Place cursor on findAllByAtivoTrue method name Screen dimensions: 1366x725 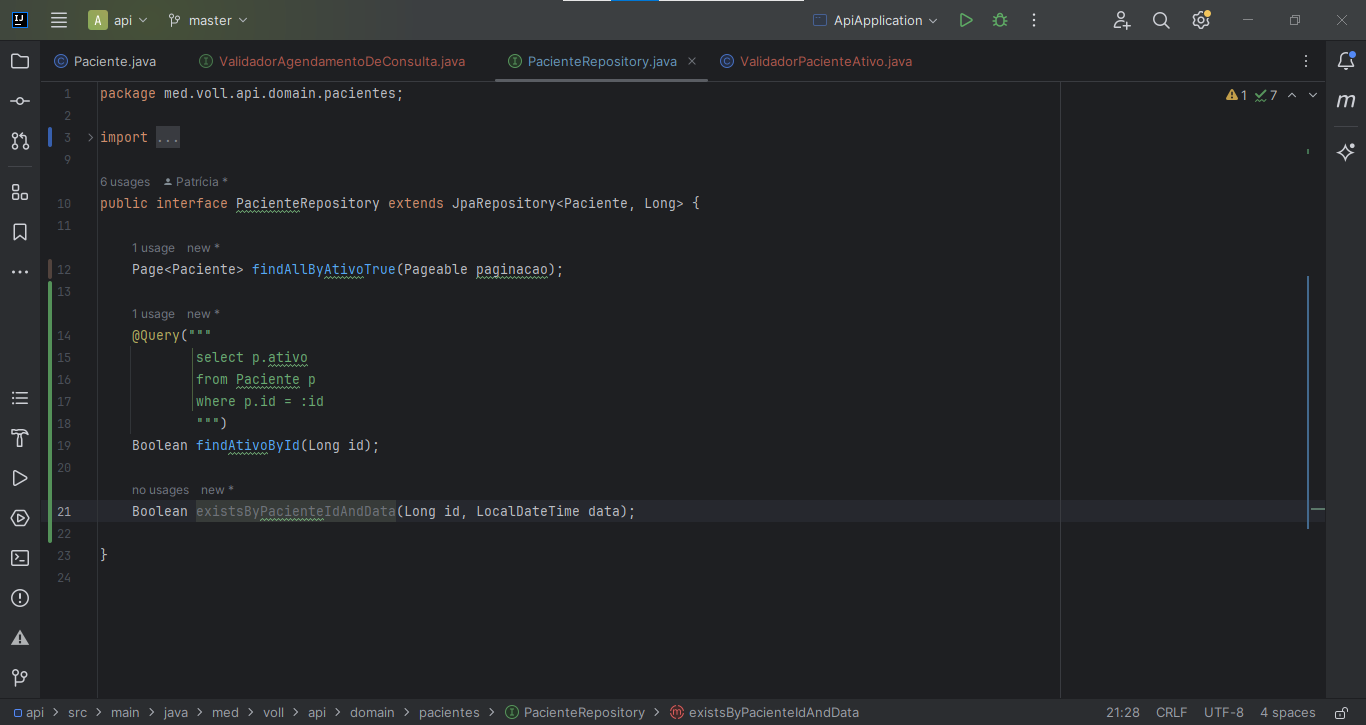click(x=324, y=269)
